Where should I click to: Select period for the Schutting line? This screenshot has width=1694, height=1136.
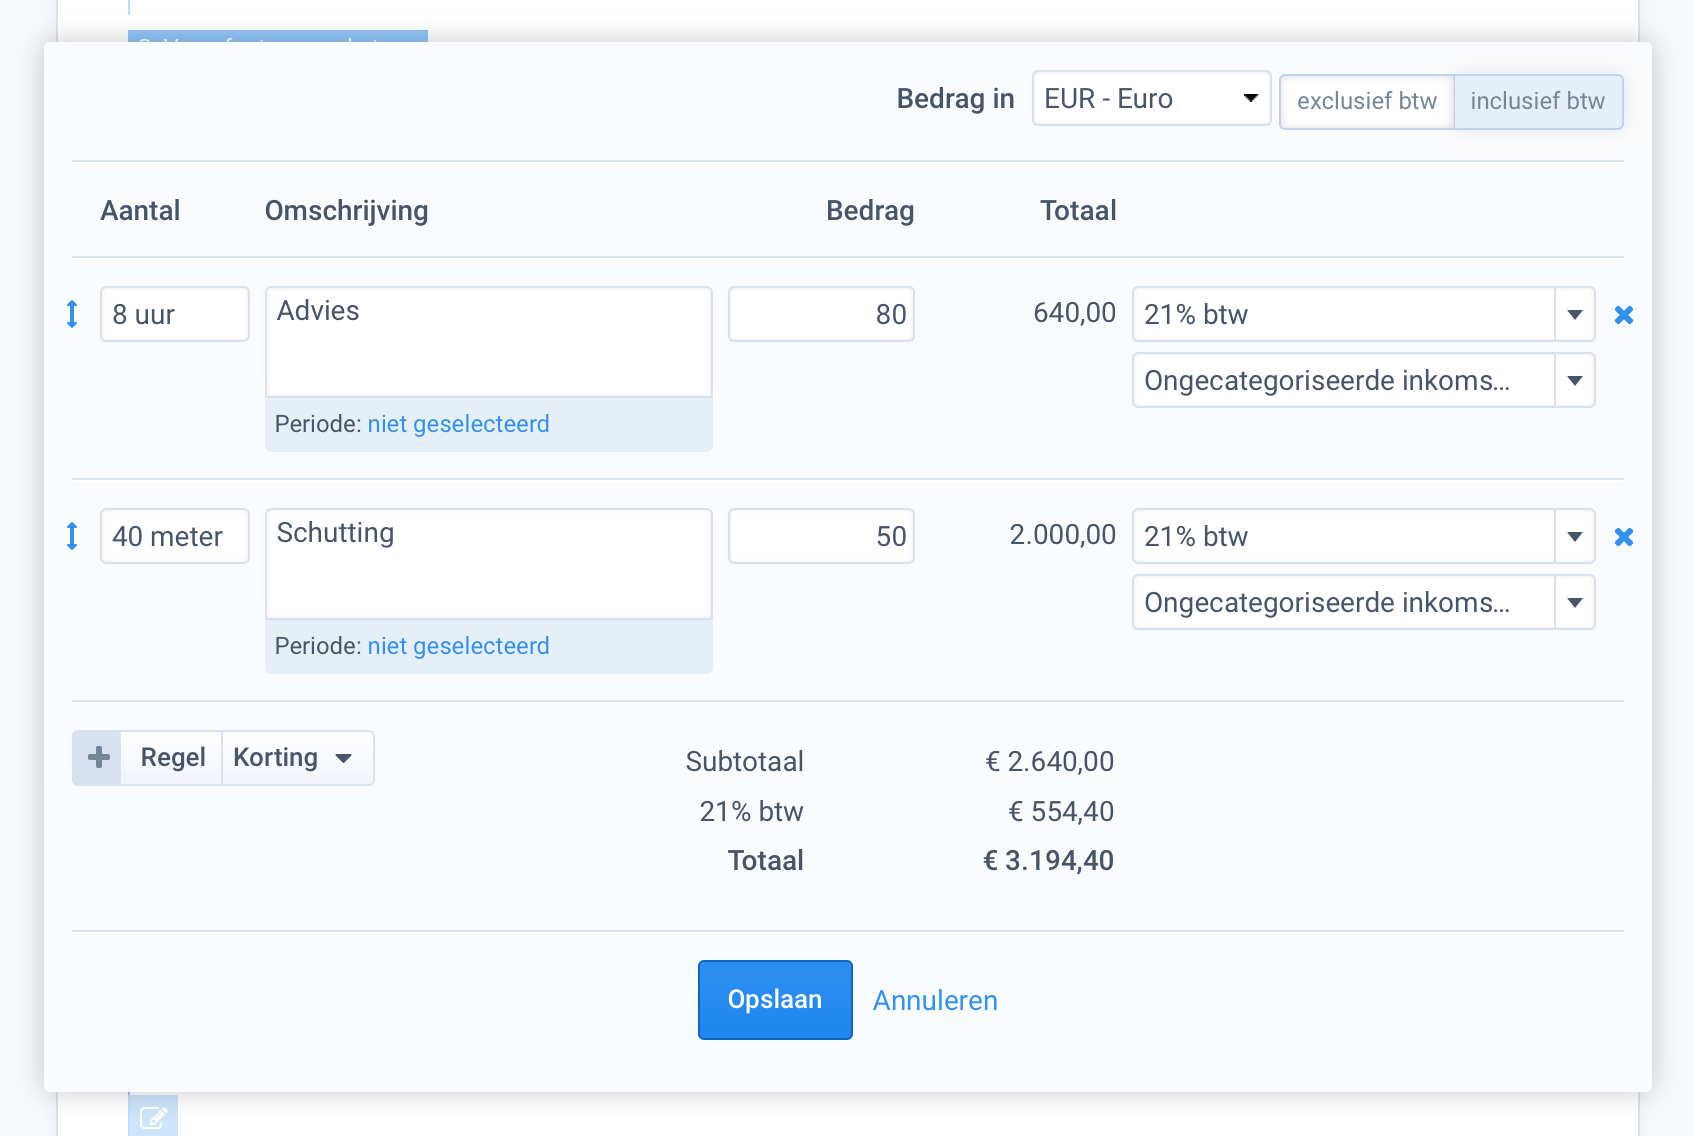click(458, 647)
